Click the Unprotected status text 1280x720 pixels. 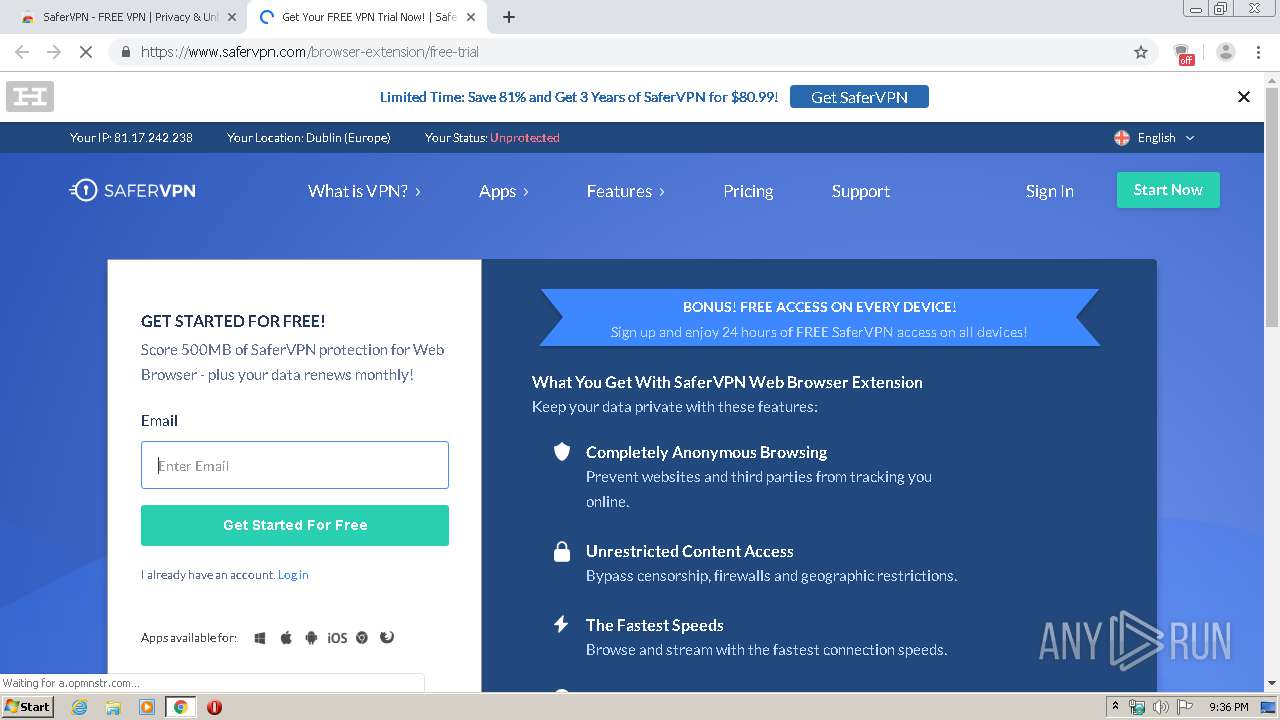[x=525, y=138]
